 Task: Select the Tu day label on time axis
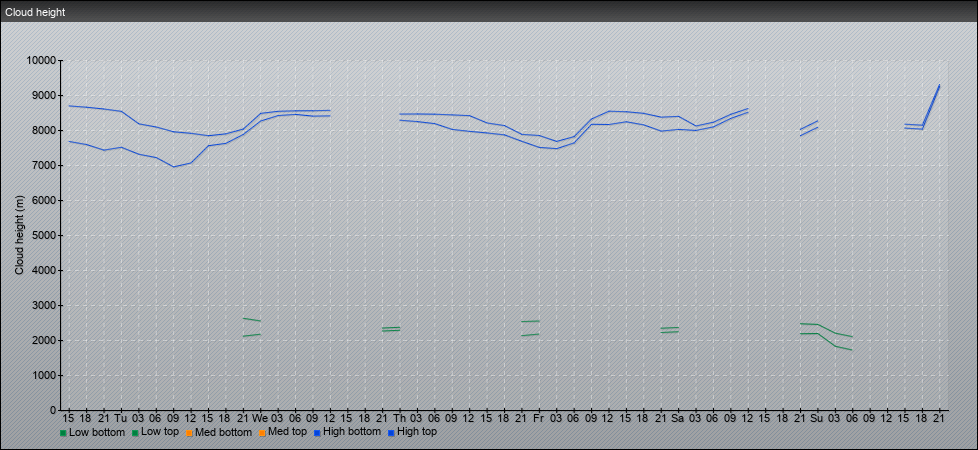point(120,417)
